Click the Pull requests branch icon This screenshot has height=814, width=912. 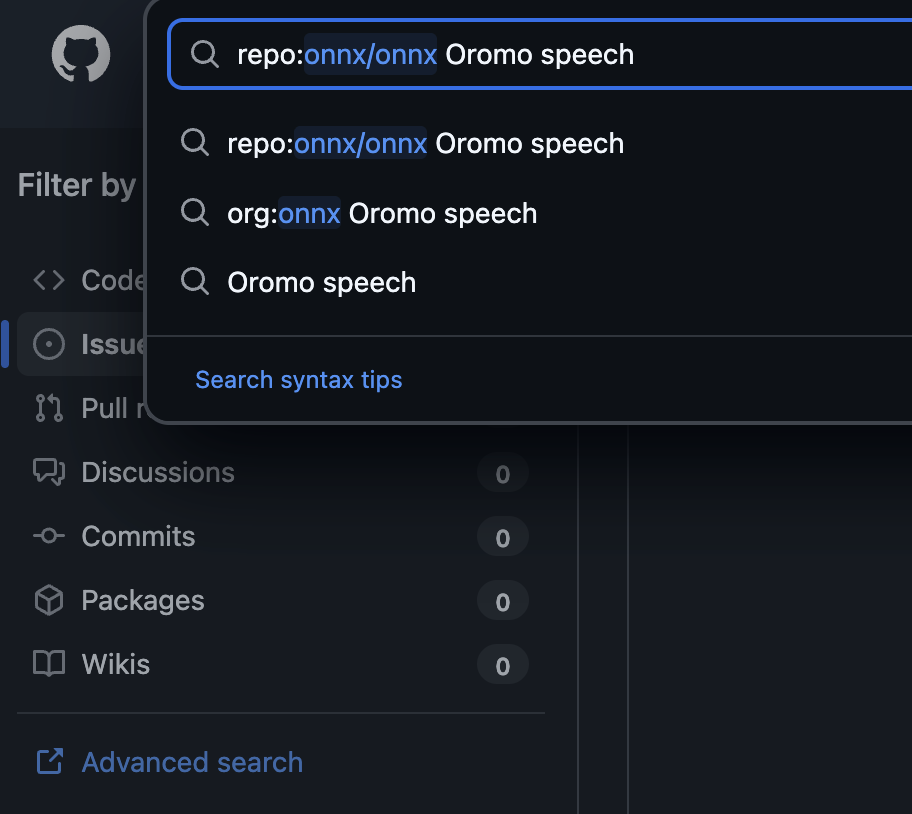pos(49,408)
